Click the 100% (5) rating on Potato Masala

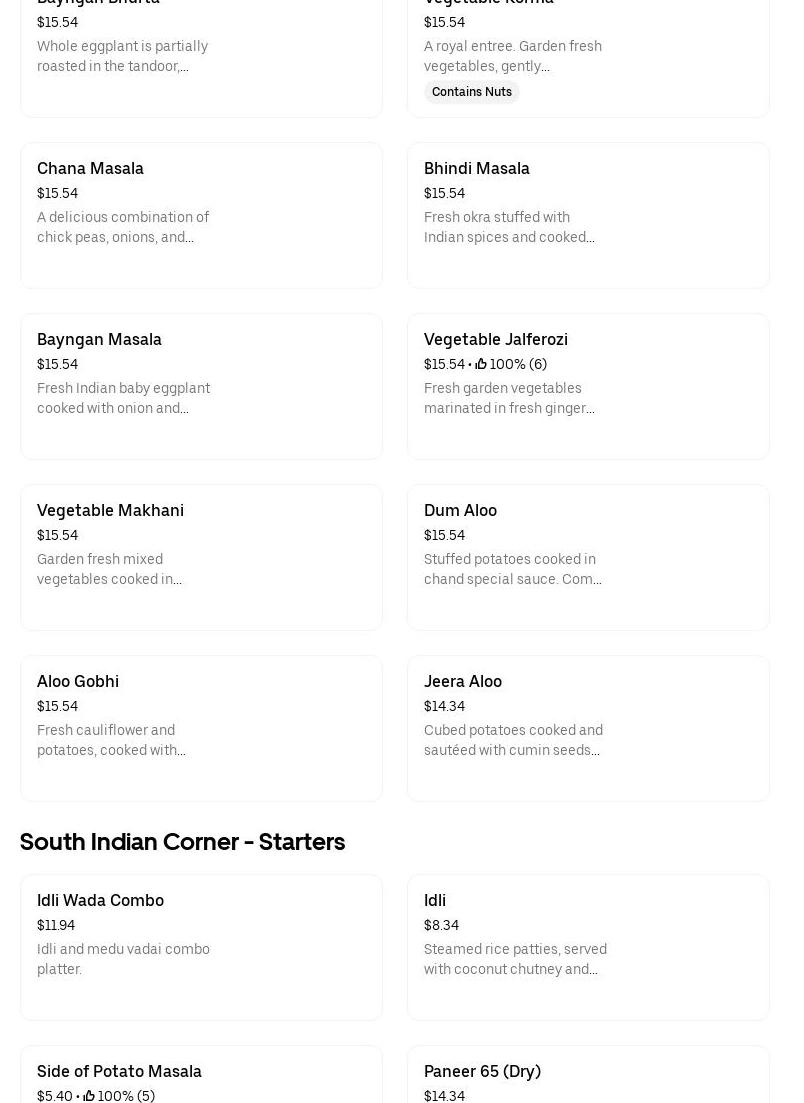pyautogui.click(x=126, y=1096)
